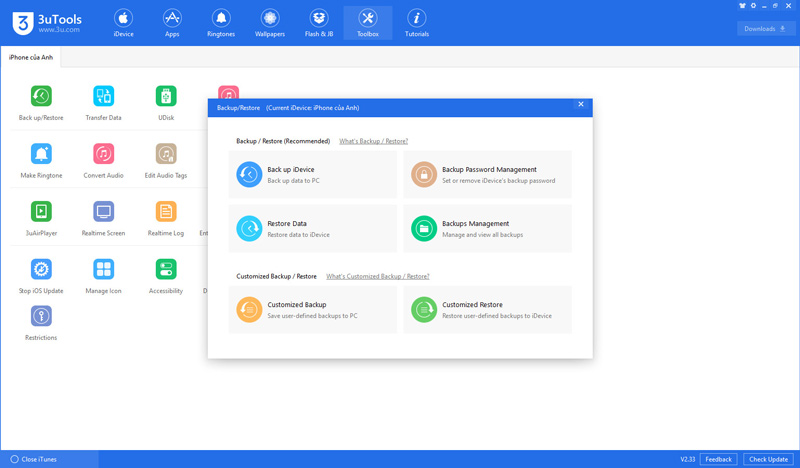Open the What's Backup / Restore? link
The height and width of the screenshot is (468, 800).
(373, 141)
